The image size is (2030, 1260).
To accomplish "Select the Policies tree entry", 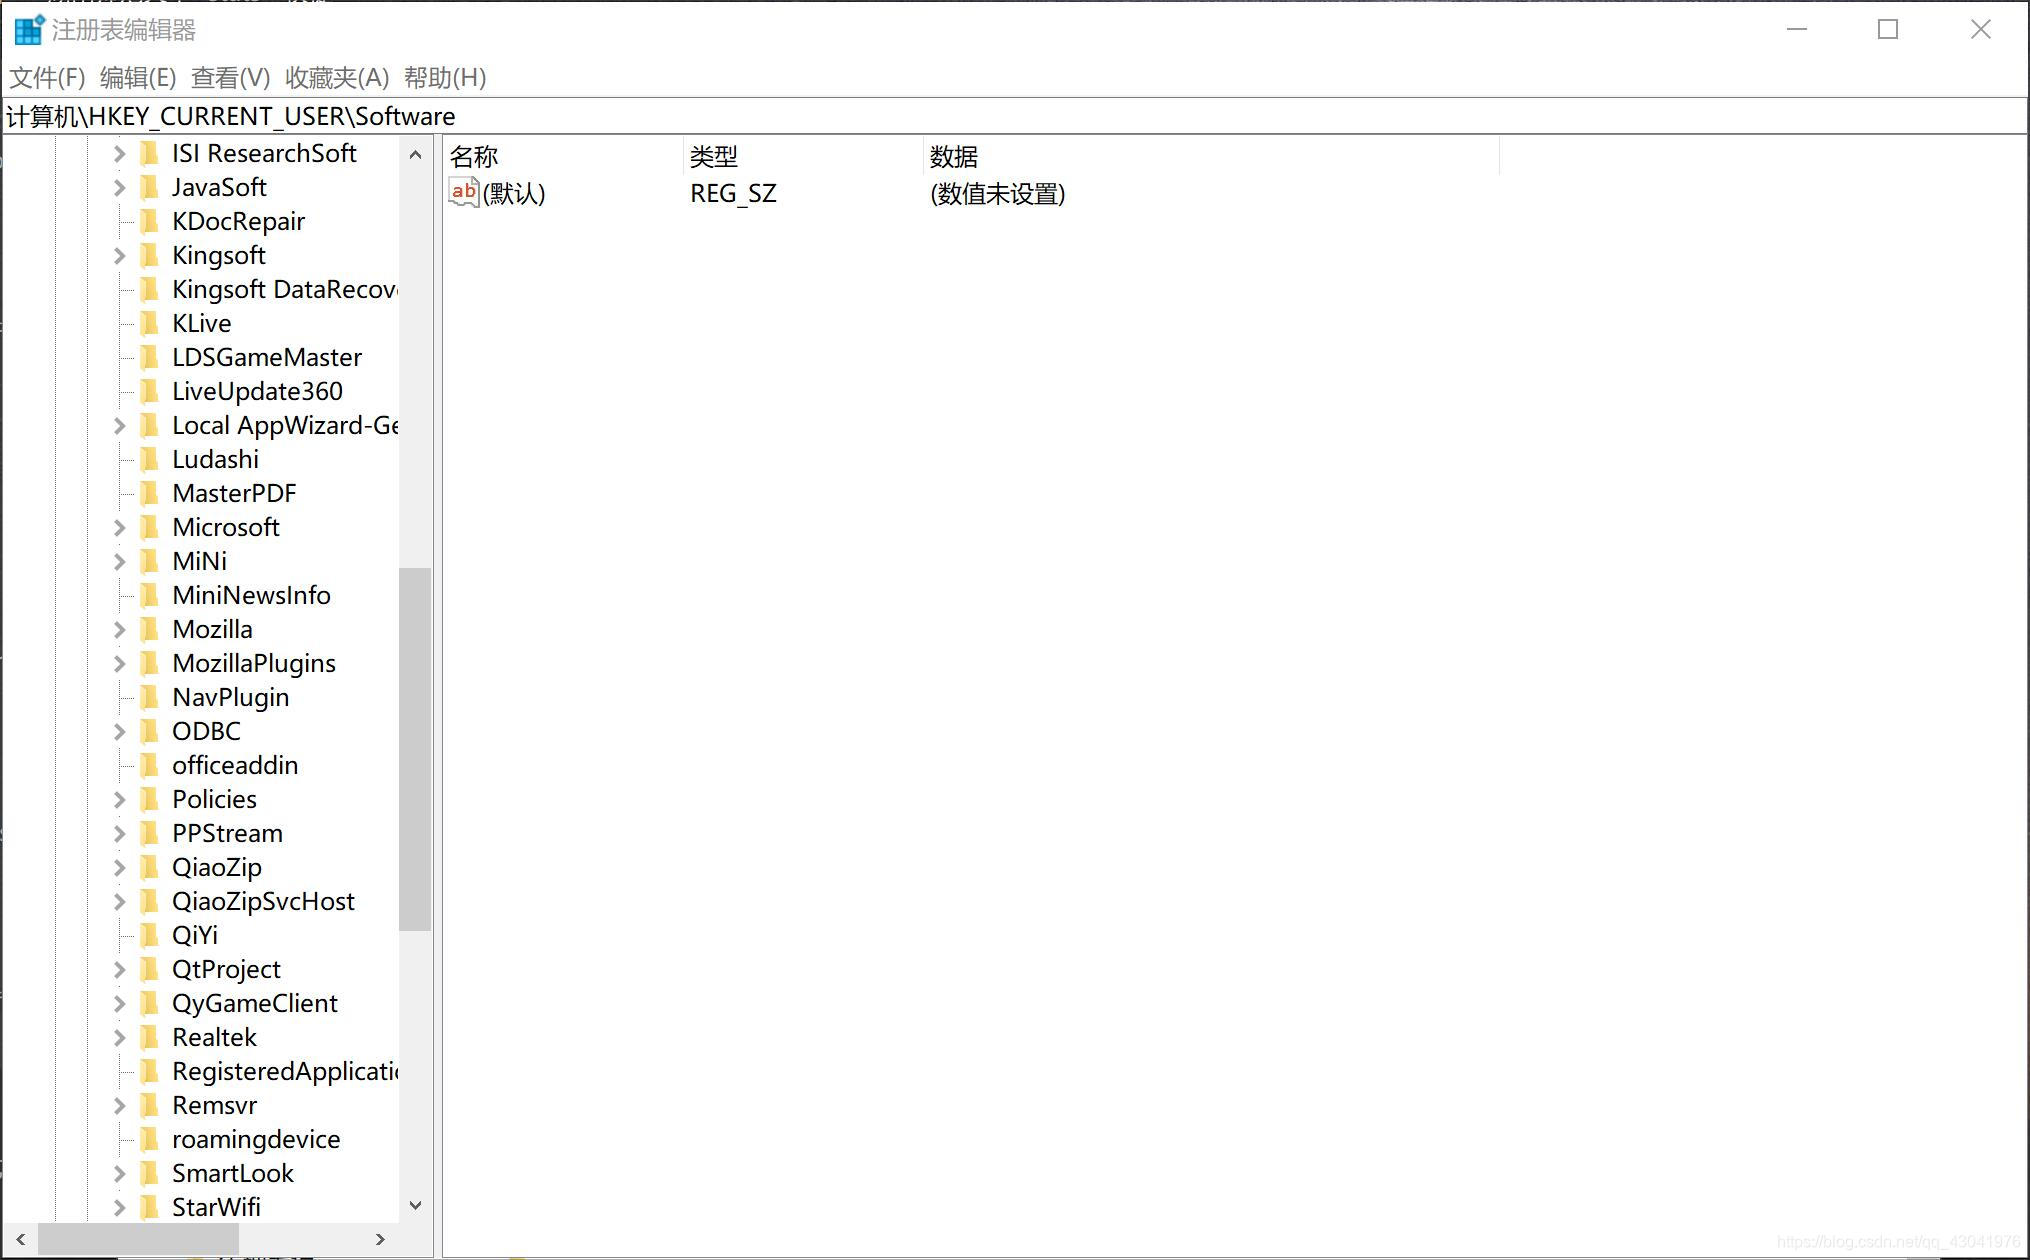I will pyautogui.click(x=214, y=800).
